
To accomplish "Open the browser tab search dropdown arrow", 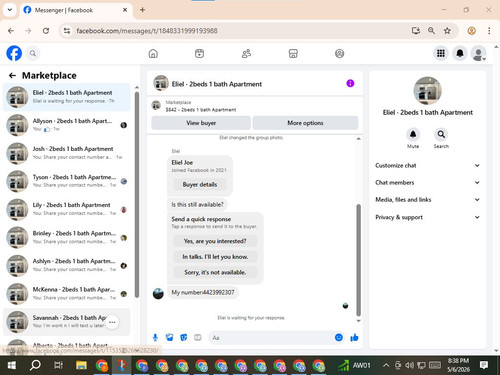I will (x=10, y=10).
